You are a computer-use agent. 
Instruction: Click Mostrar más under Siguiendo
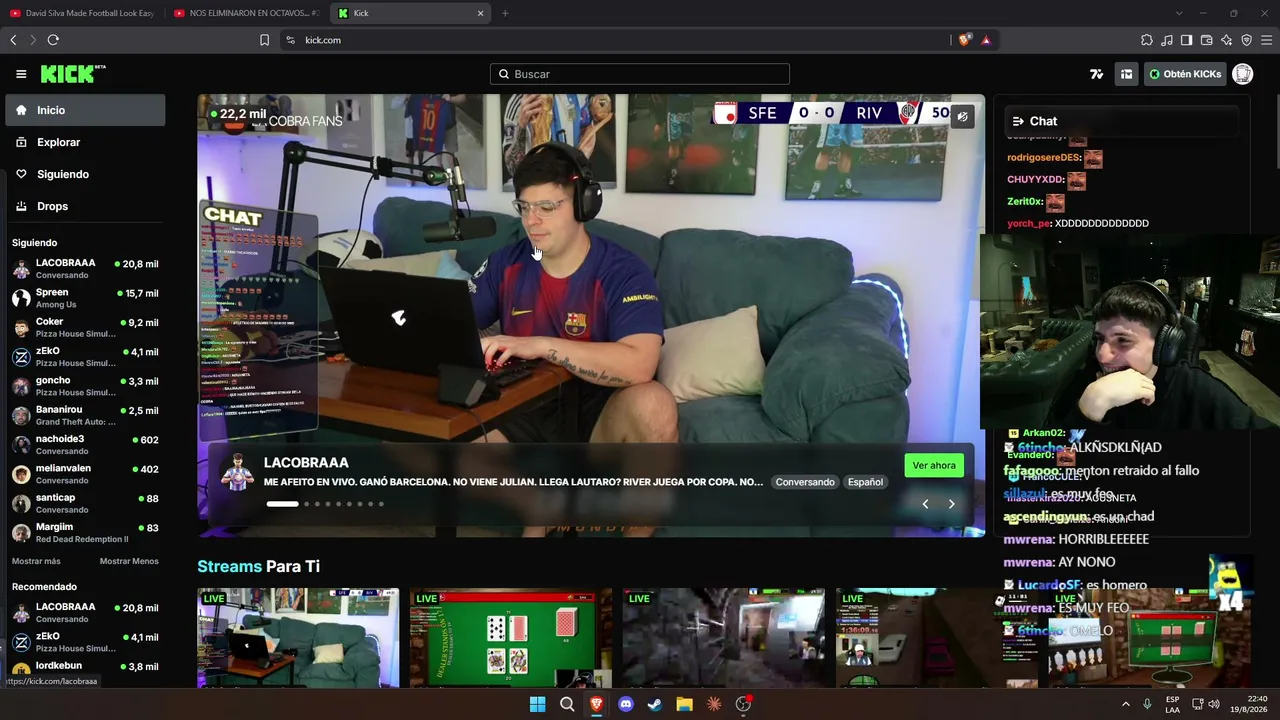(36, 561)
